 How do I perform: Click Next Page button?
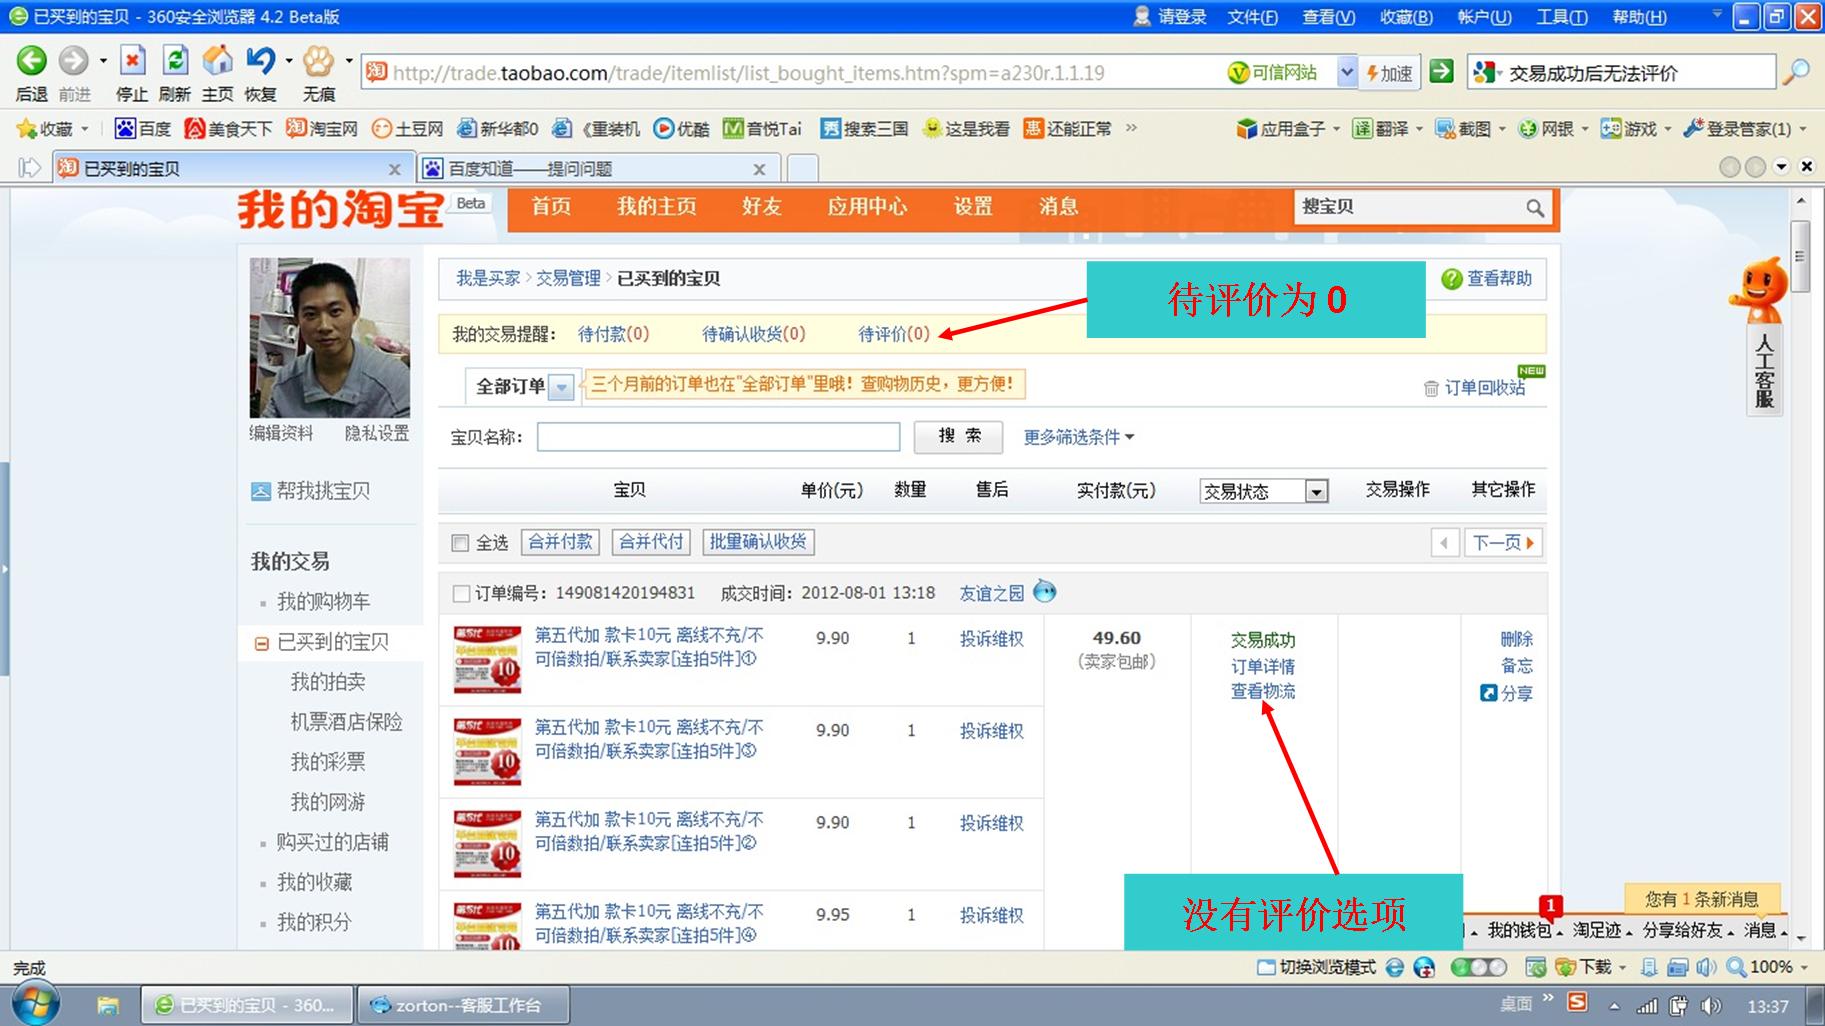tap(1503, 543)
